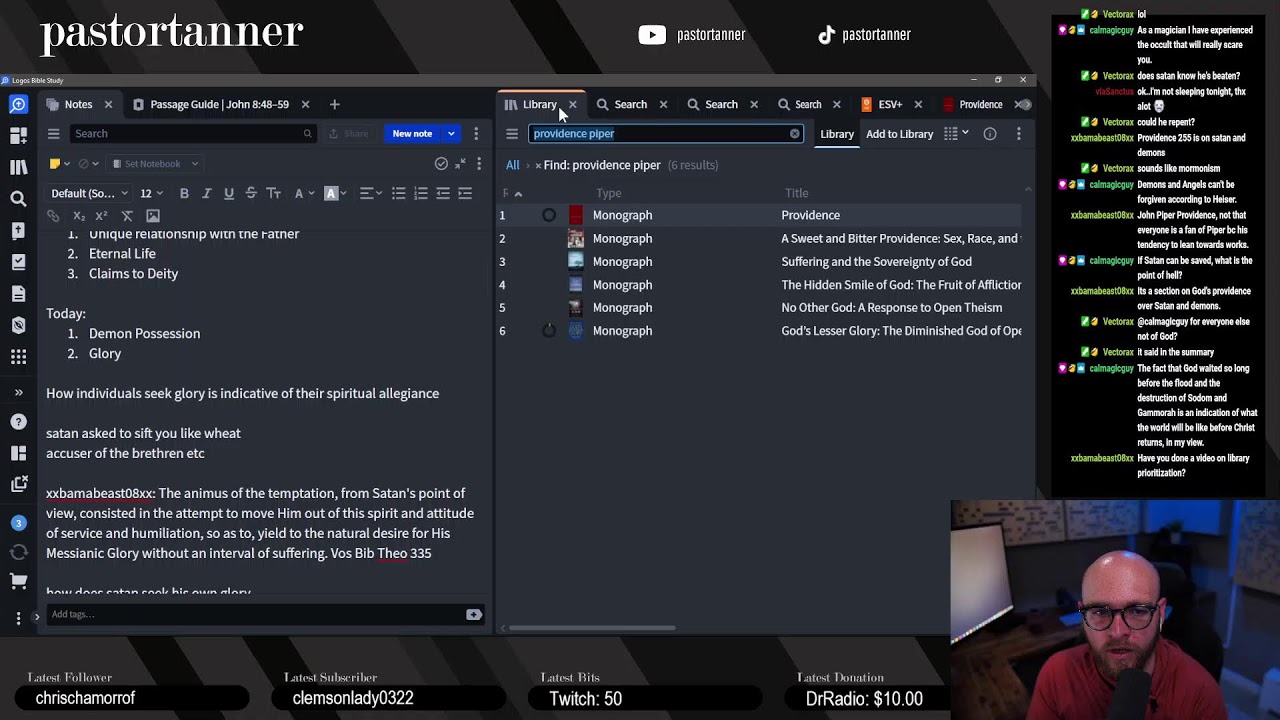Viewport: 1280px width, 720px height.
Task: Toggle small caps text style
Action: coord(273,193)
